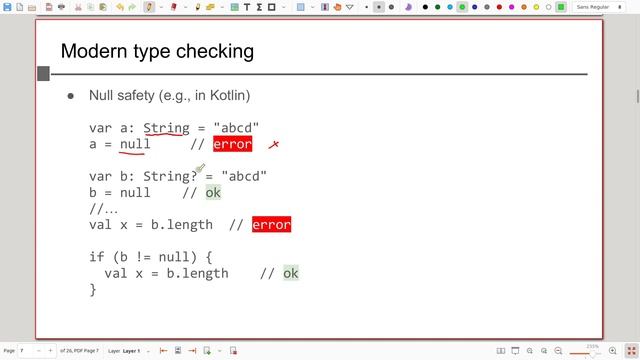Select the Eraser tool
The image size is (640, 360).
tap(174, 7)
